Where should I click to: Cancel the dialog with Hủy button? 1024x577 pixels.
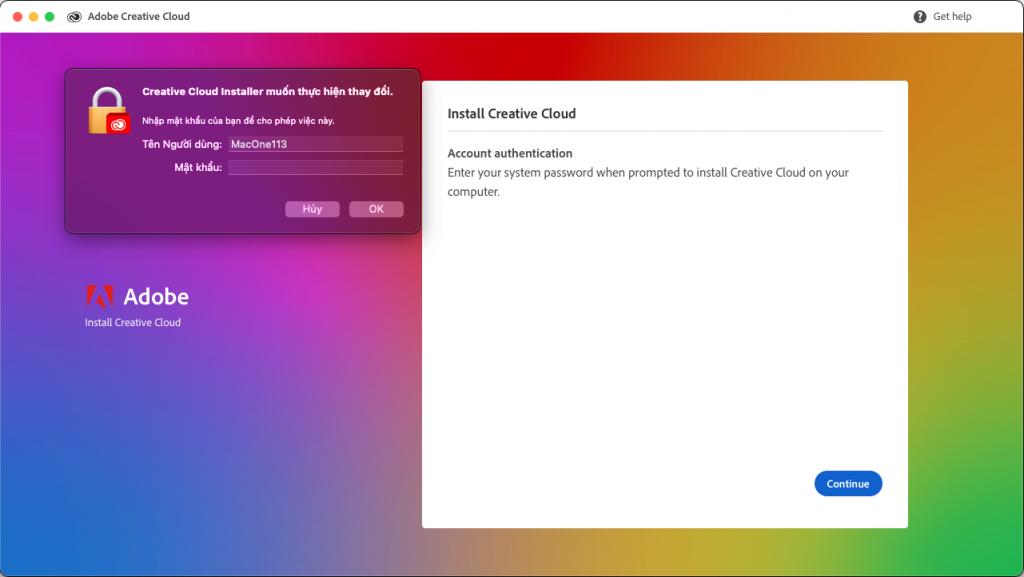312,209
